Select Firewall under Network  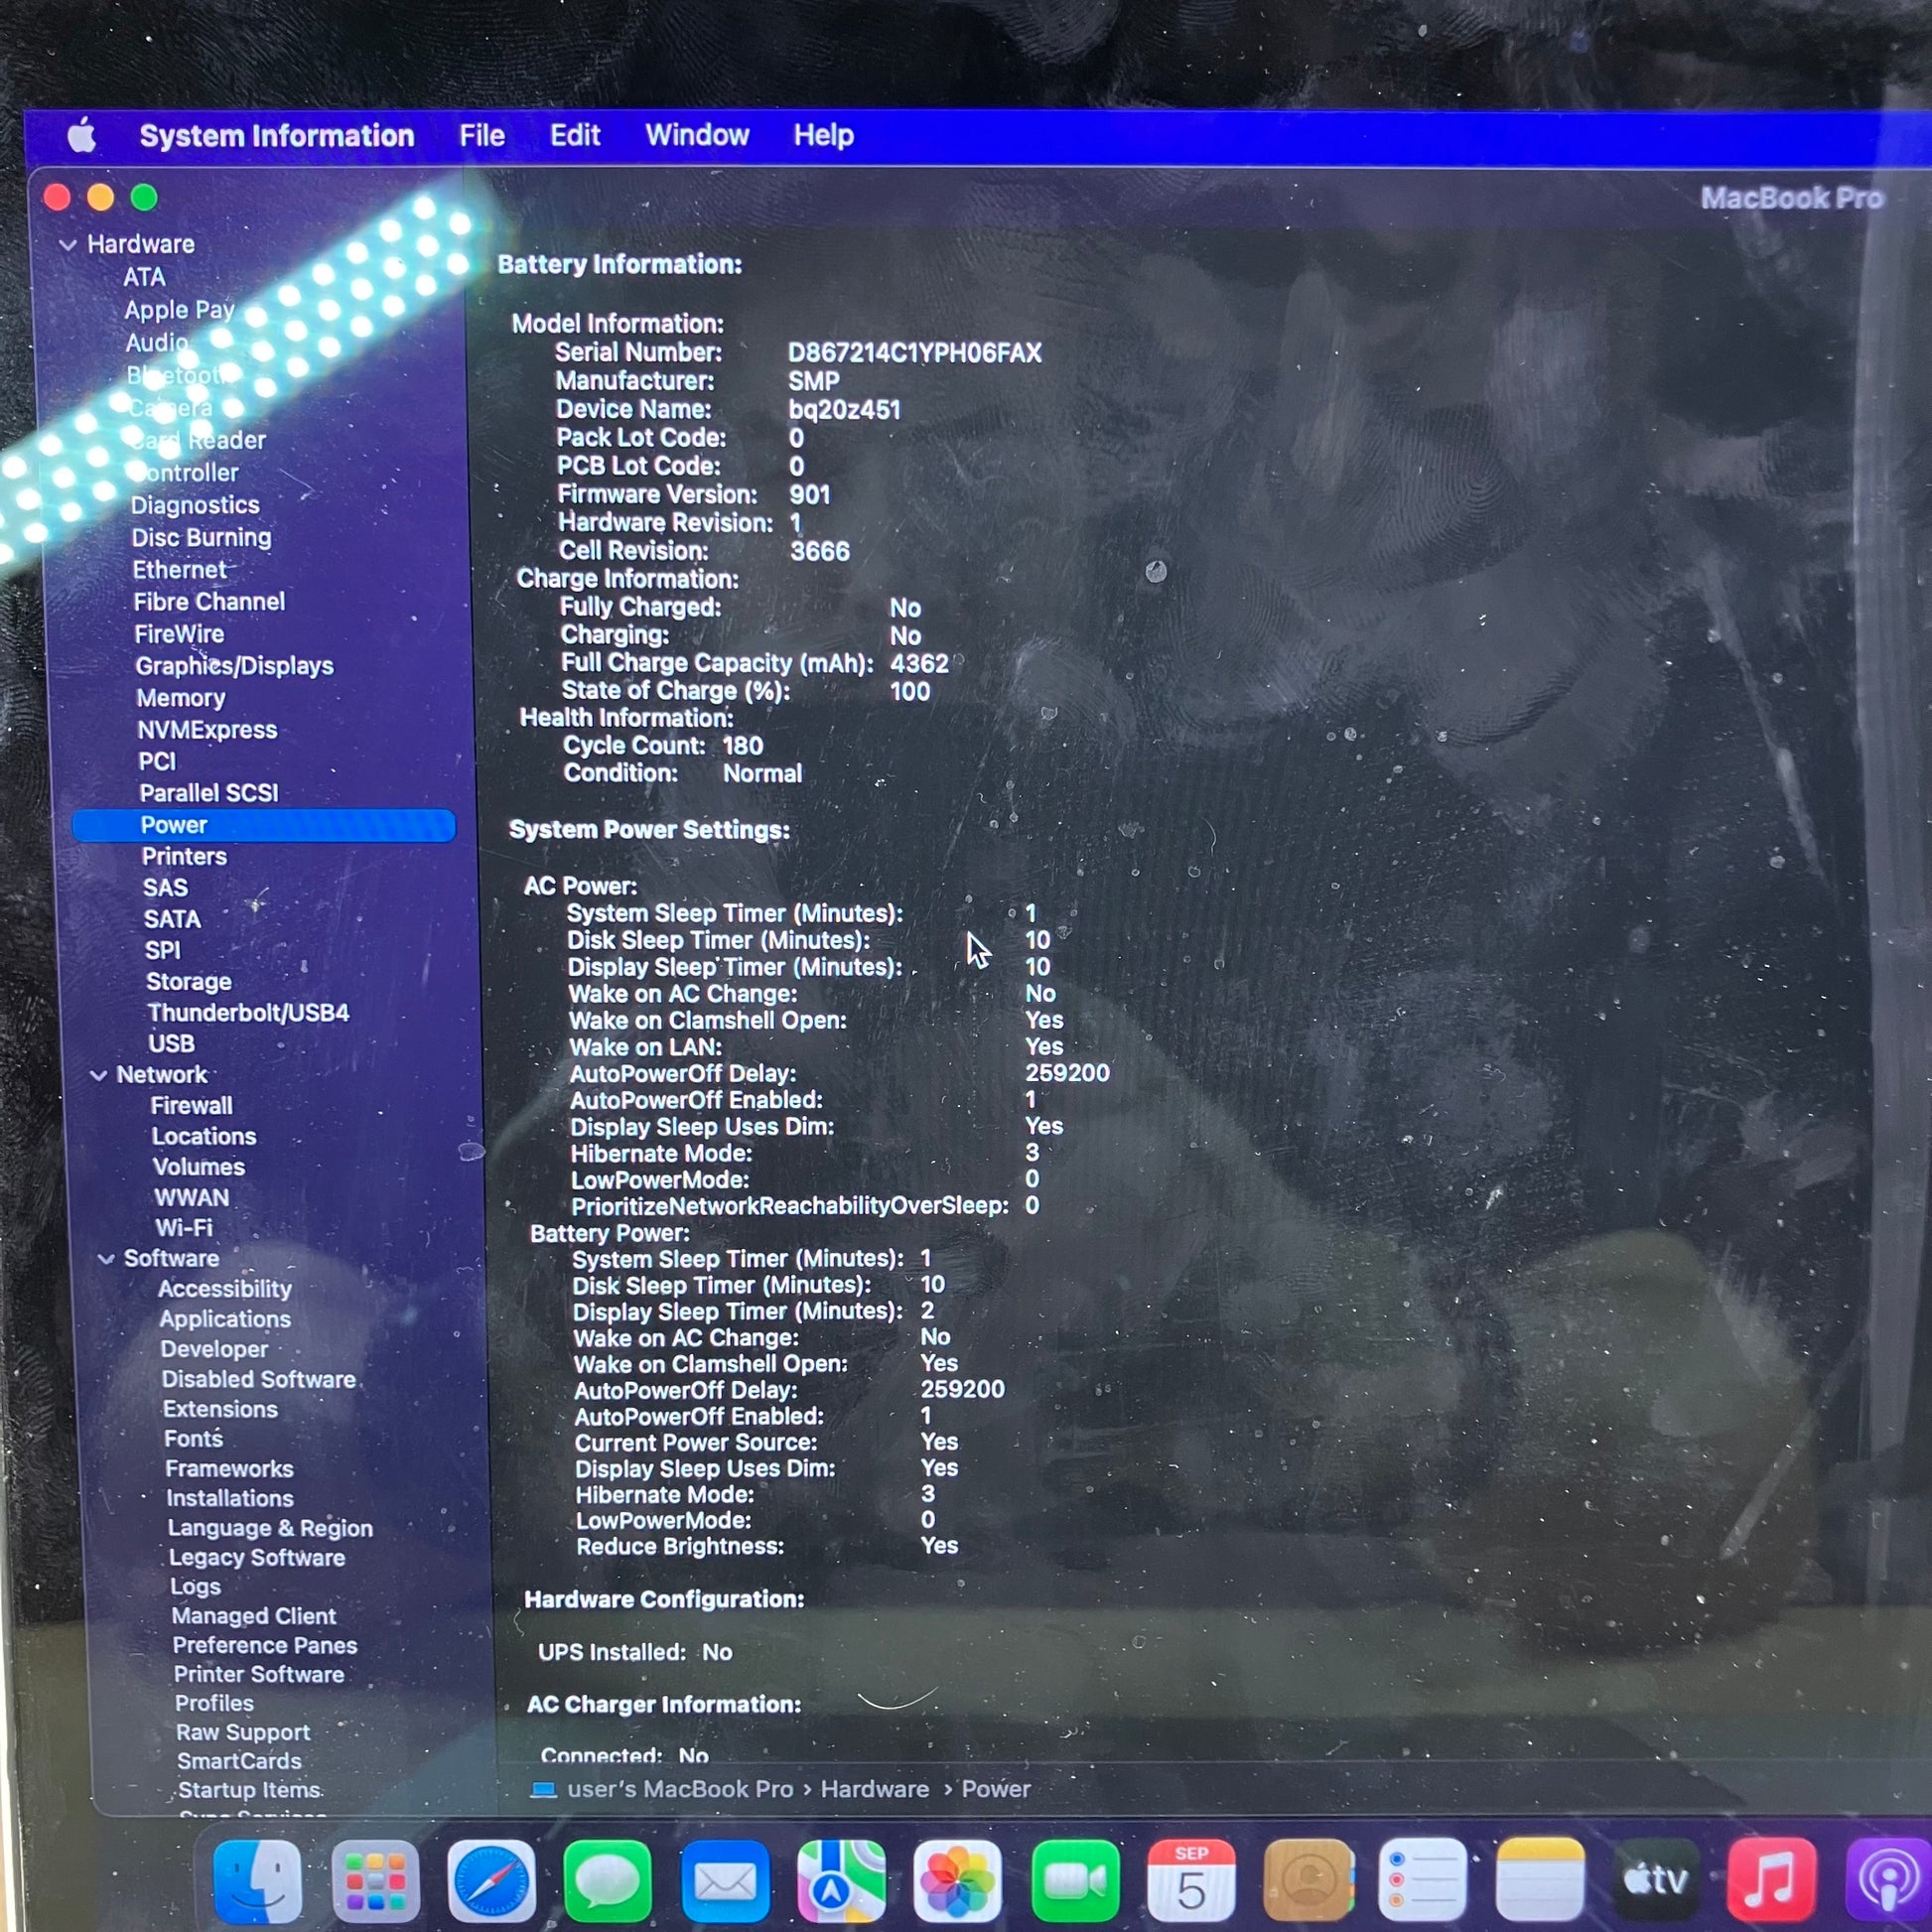click(192, 1106)
